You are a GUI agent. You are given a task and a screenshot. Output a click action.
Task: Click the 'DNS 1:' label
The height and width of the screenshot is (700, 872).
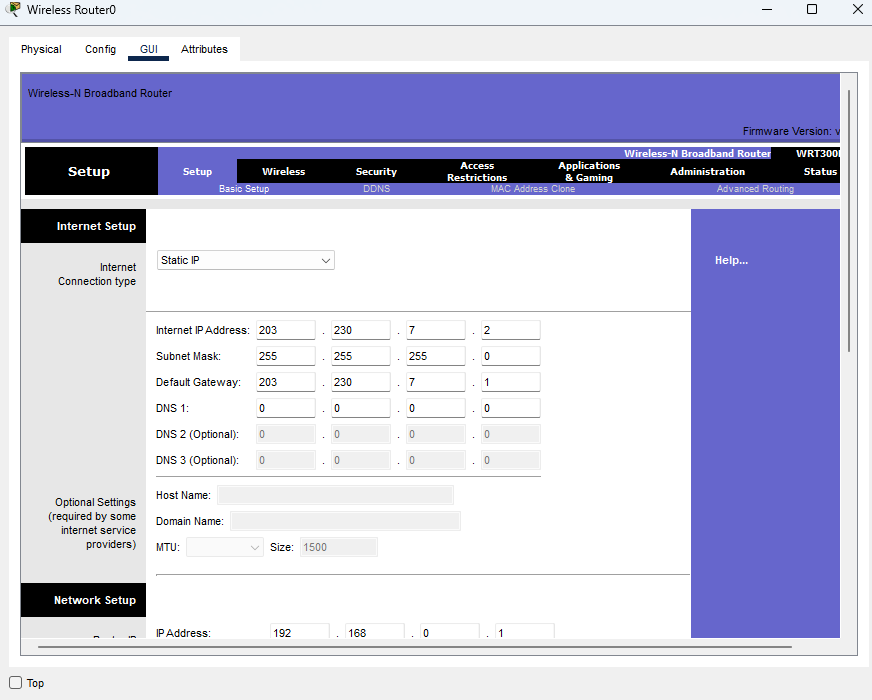pyautogui.click(x=172, y=408)
